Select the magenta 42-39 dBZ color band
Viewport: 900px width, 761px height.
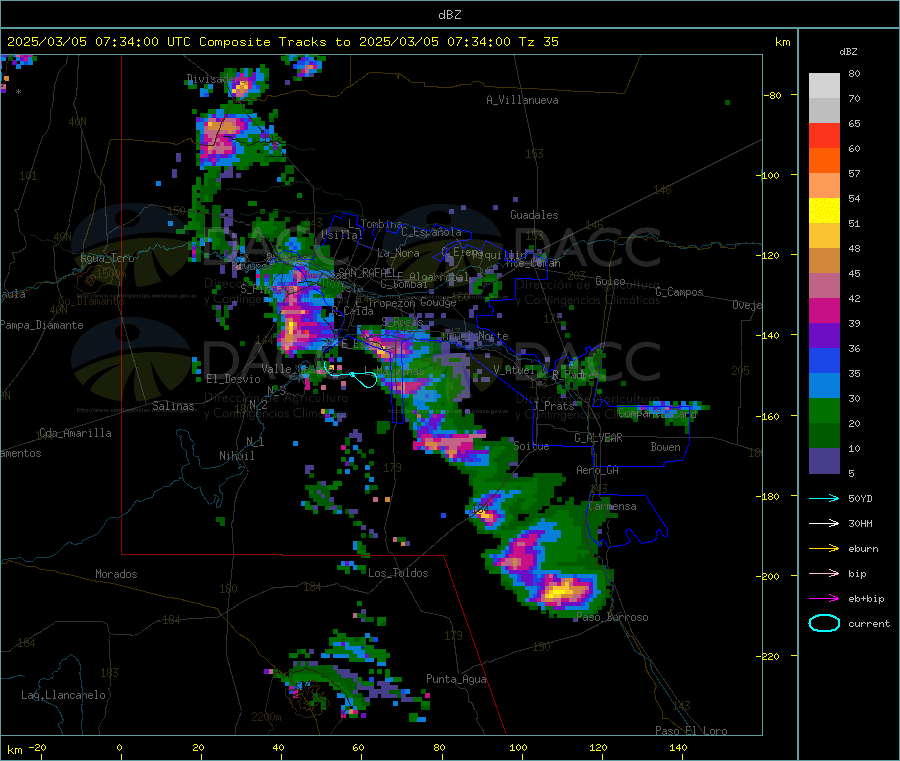[x=824, y=310]
